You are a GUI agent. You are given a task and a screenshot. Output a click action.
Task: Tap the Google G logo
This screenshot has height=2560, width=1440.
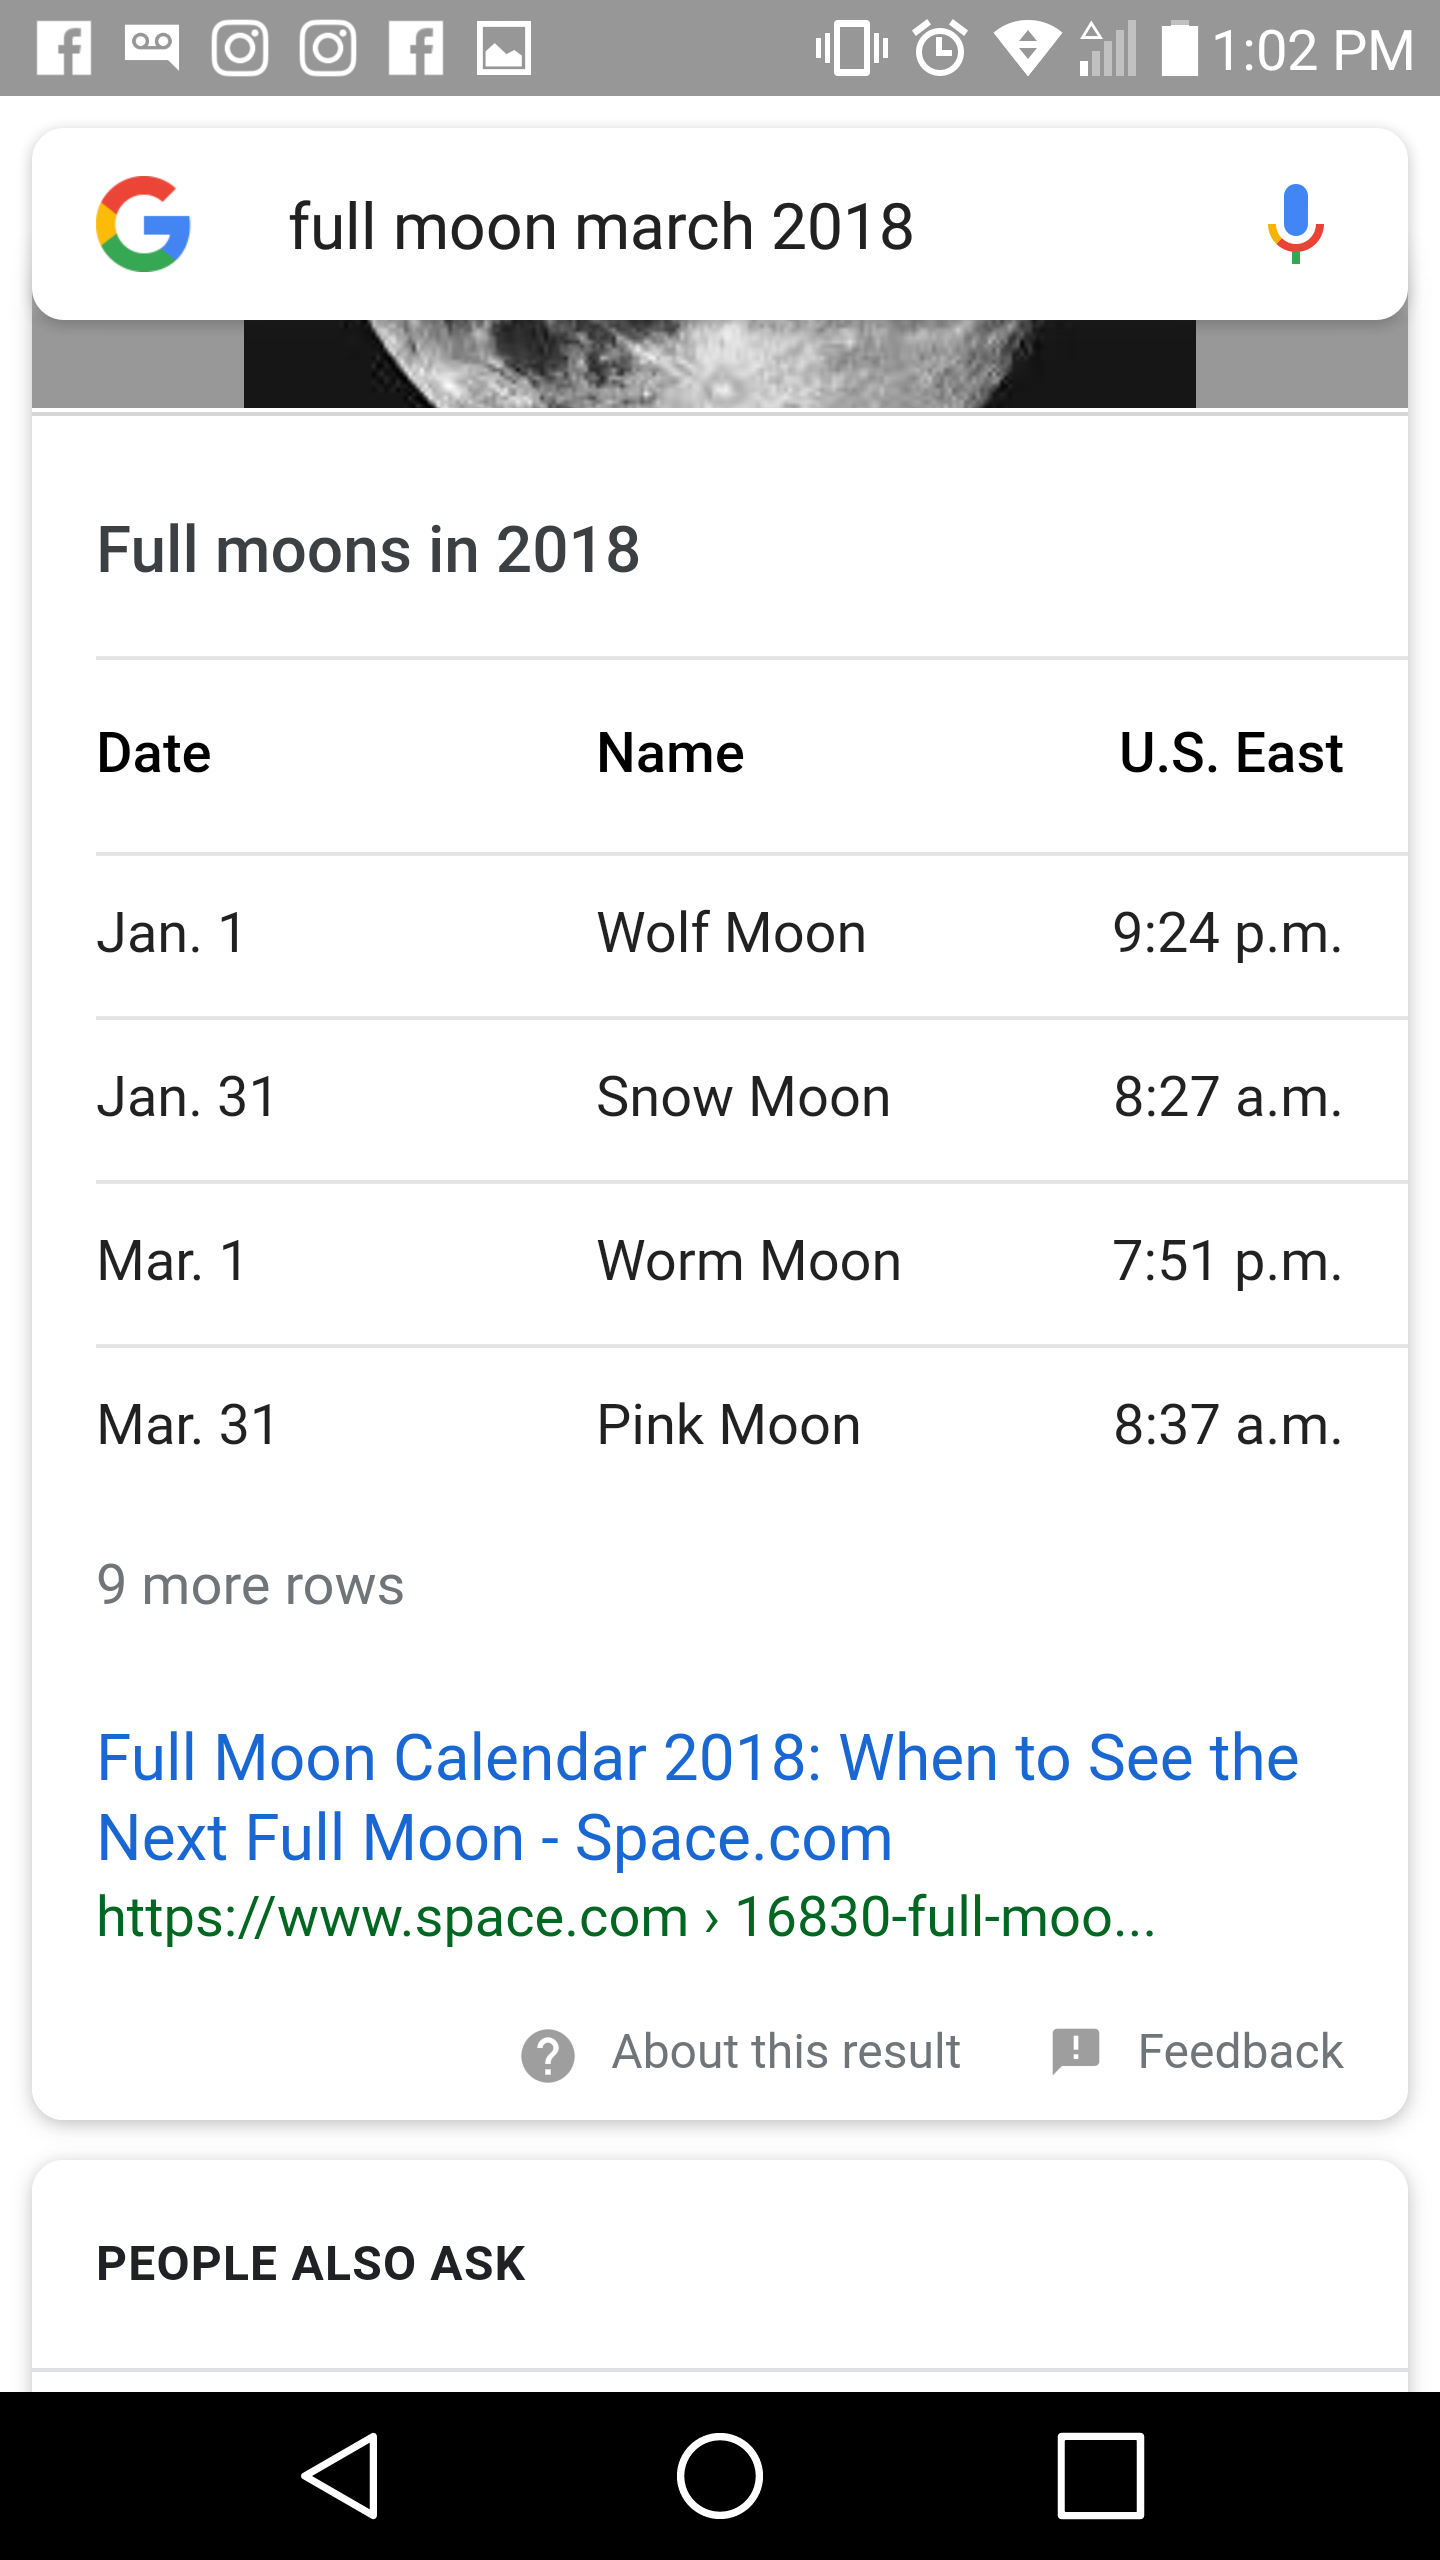[143, 224]
